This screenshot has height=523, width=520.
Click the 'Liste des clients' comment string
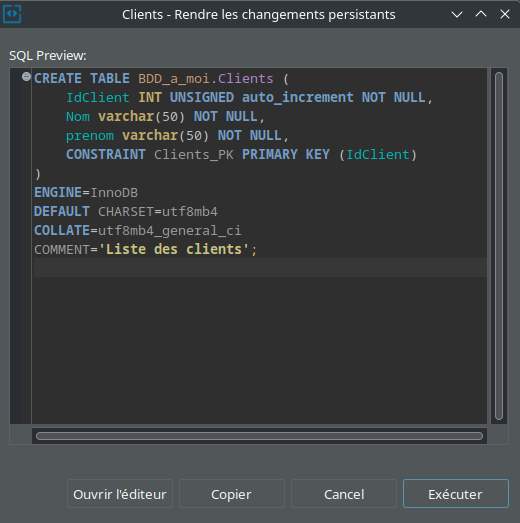[174, 249]
